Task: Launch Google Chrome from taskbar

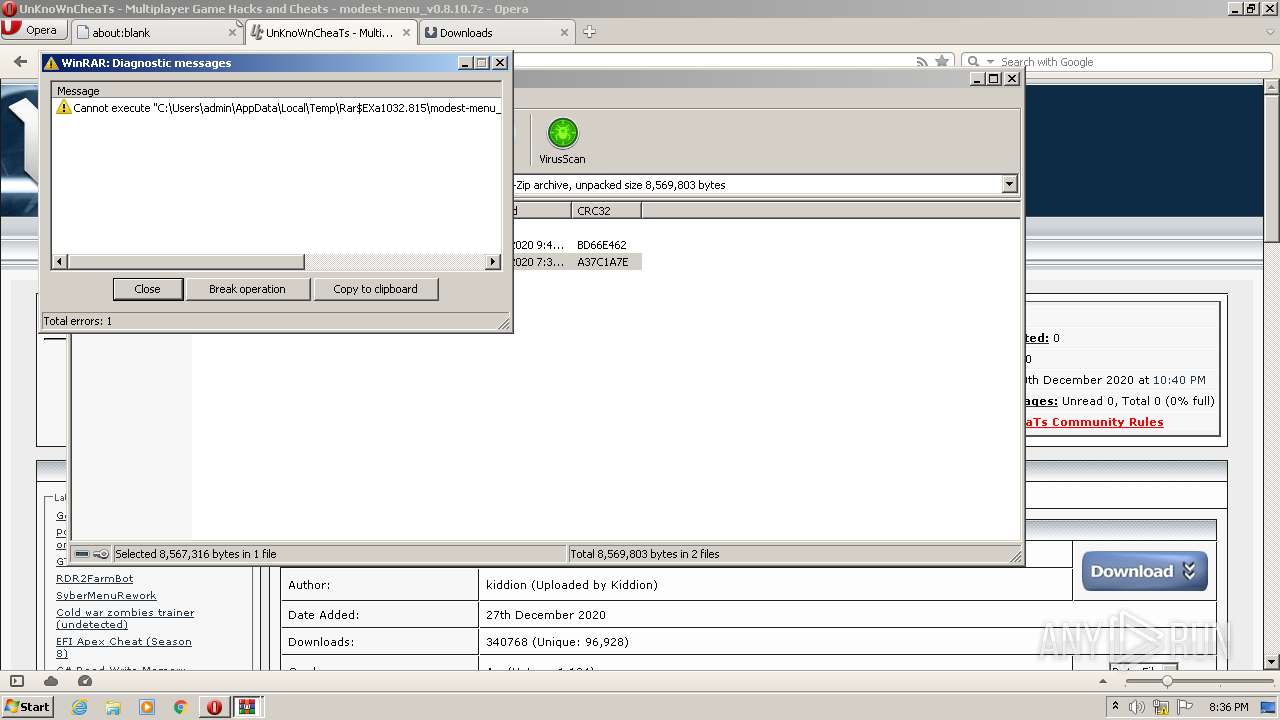Action: click(181, 707)
